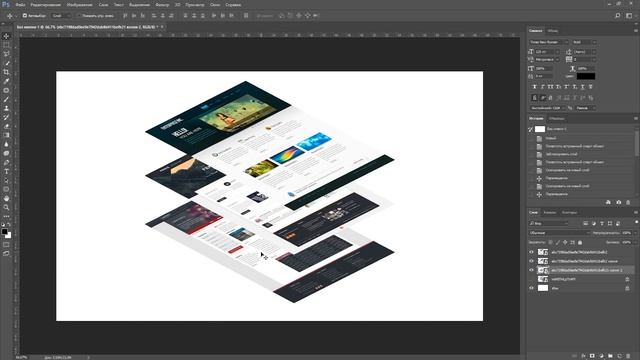Select the Eyedropper tool
Image resolution: width=640 pixels, height=360 pixels.
[x=6, y=81]
